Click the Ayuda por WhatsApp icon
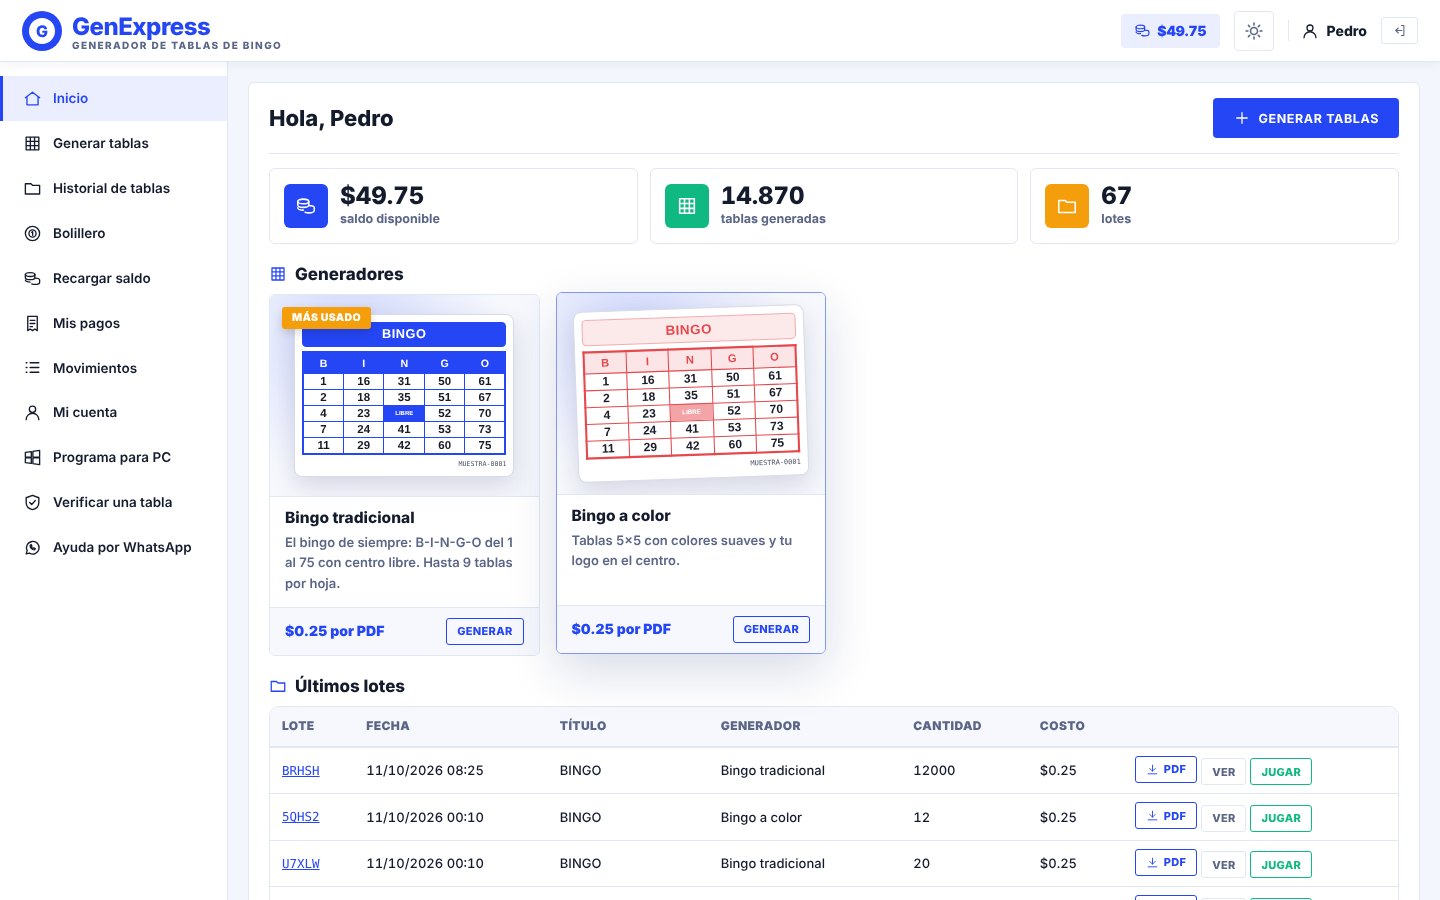This screenshot has width=1440, height=900. (x=32, y=547)
